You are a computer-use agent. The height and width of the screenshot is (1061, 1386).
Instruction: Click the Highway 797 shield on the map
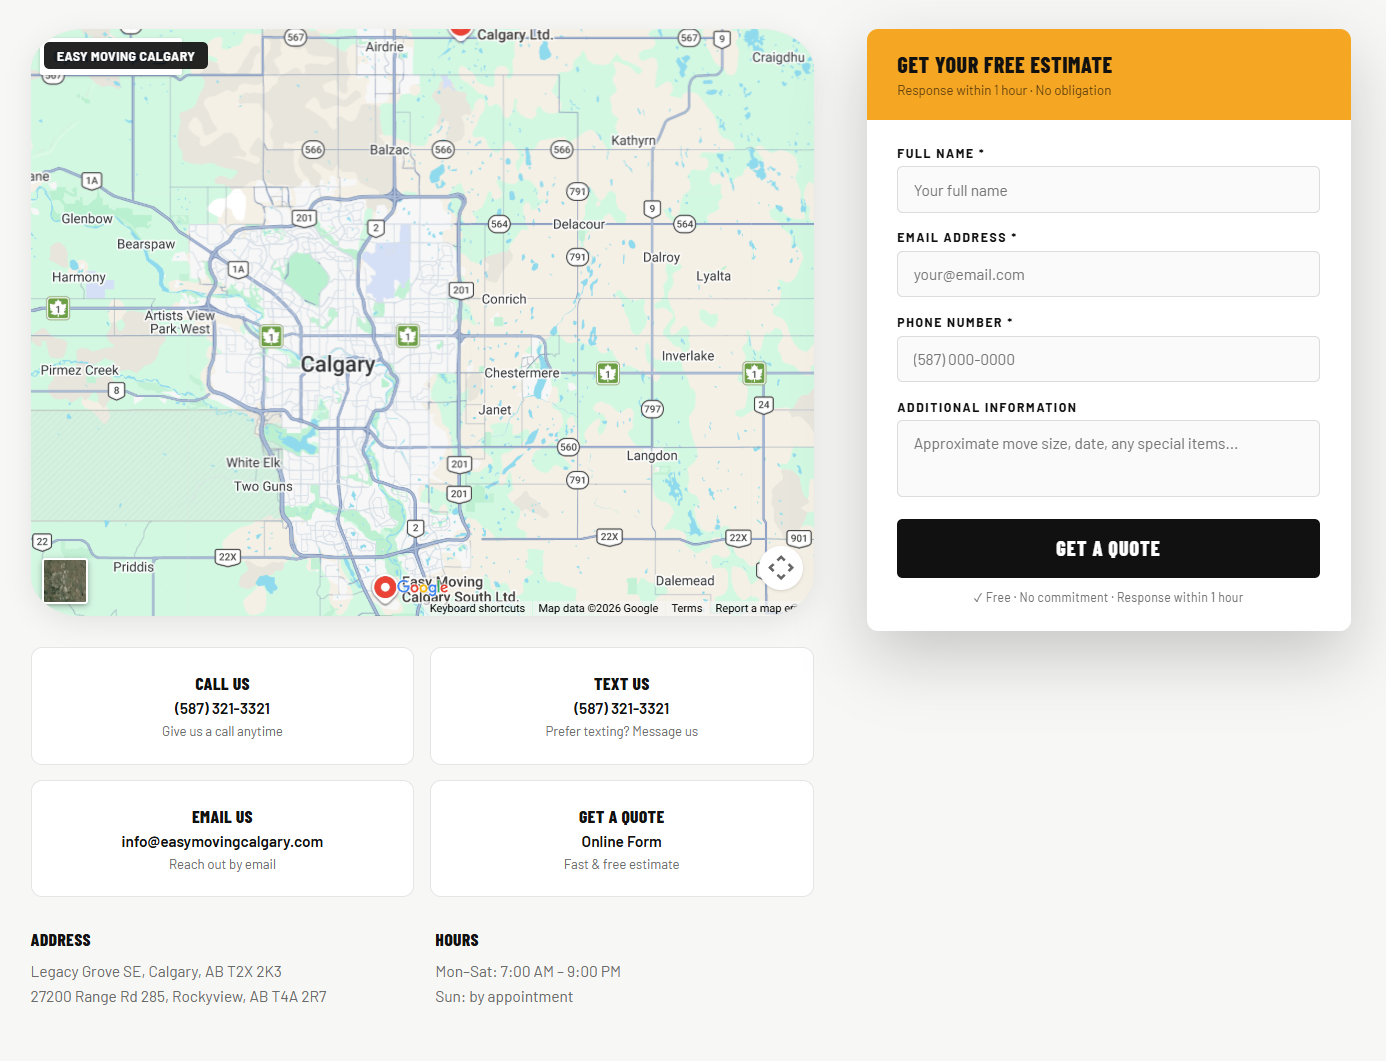click(652, 409)
